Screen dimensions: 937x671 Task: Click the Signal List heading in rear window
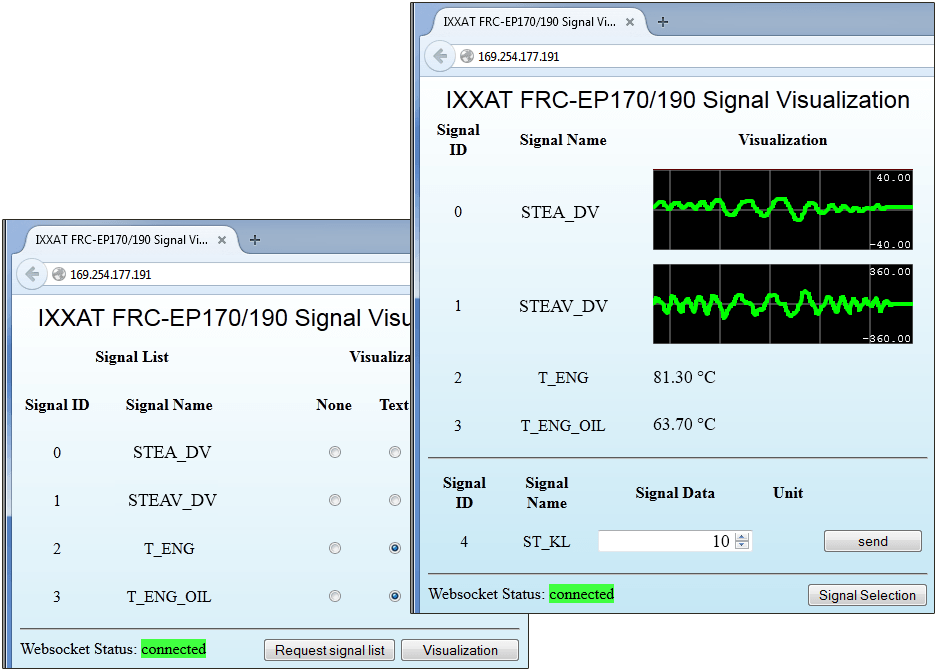click(x=132, y=357)
